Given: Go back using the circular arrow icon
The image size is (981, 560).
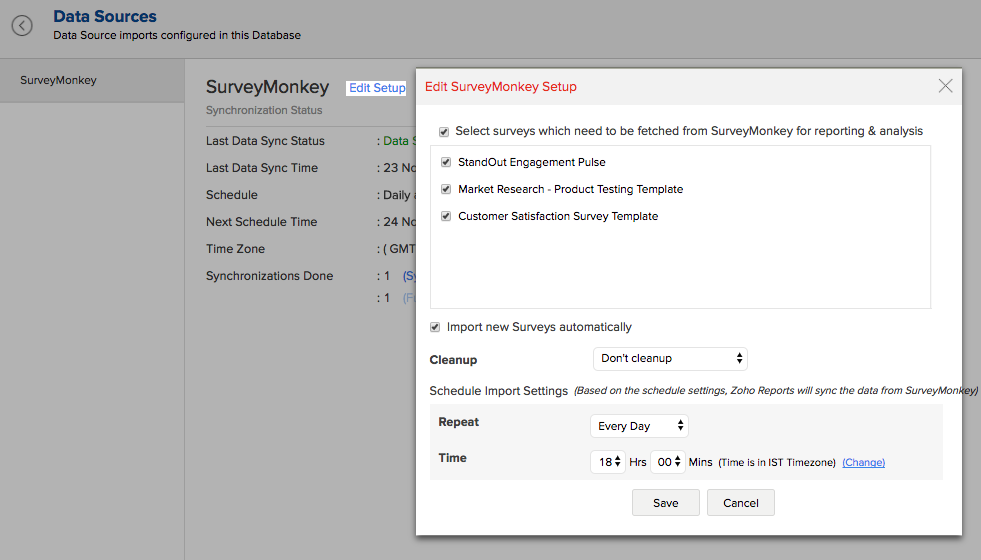Looking at the screenshot, I should click(x=22, y=26).
